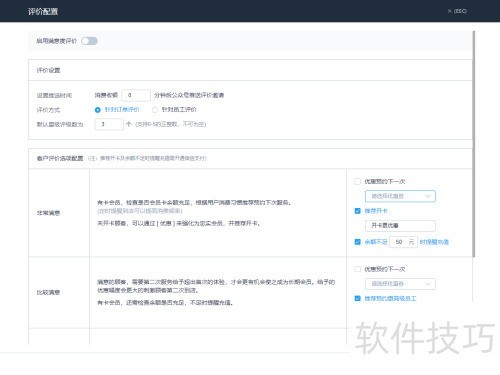Check 优惠预约下一次 in the 非常满意 row
500x375 pixels.
[x=358, y=182]
